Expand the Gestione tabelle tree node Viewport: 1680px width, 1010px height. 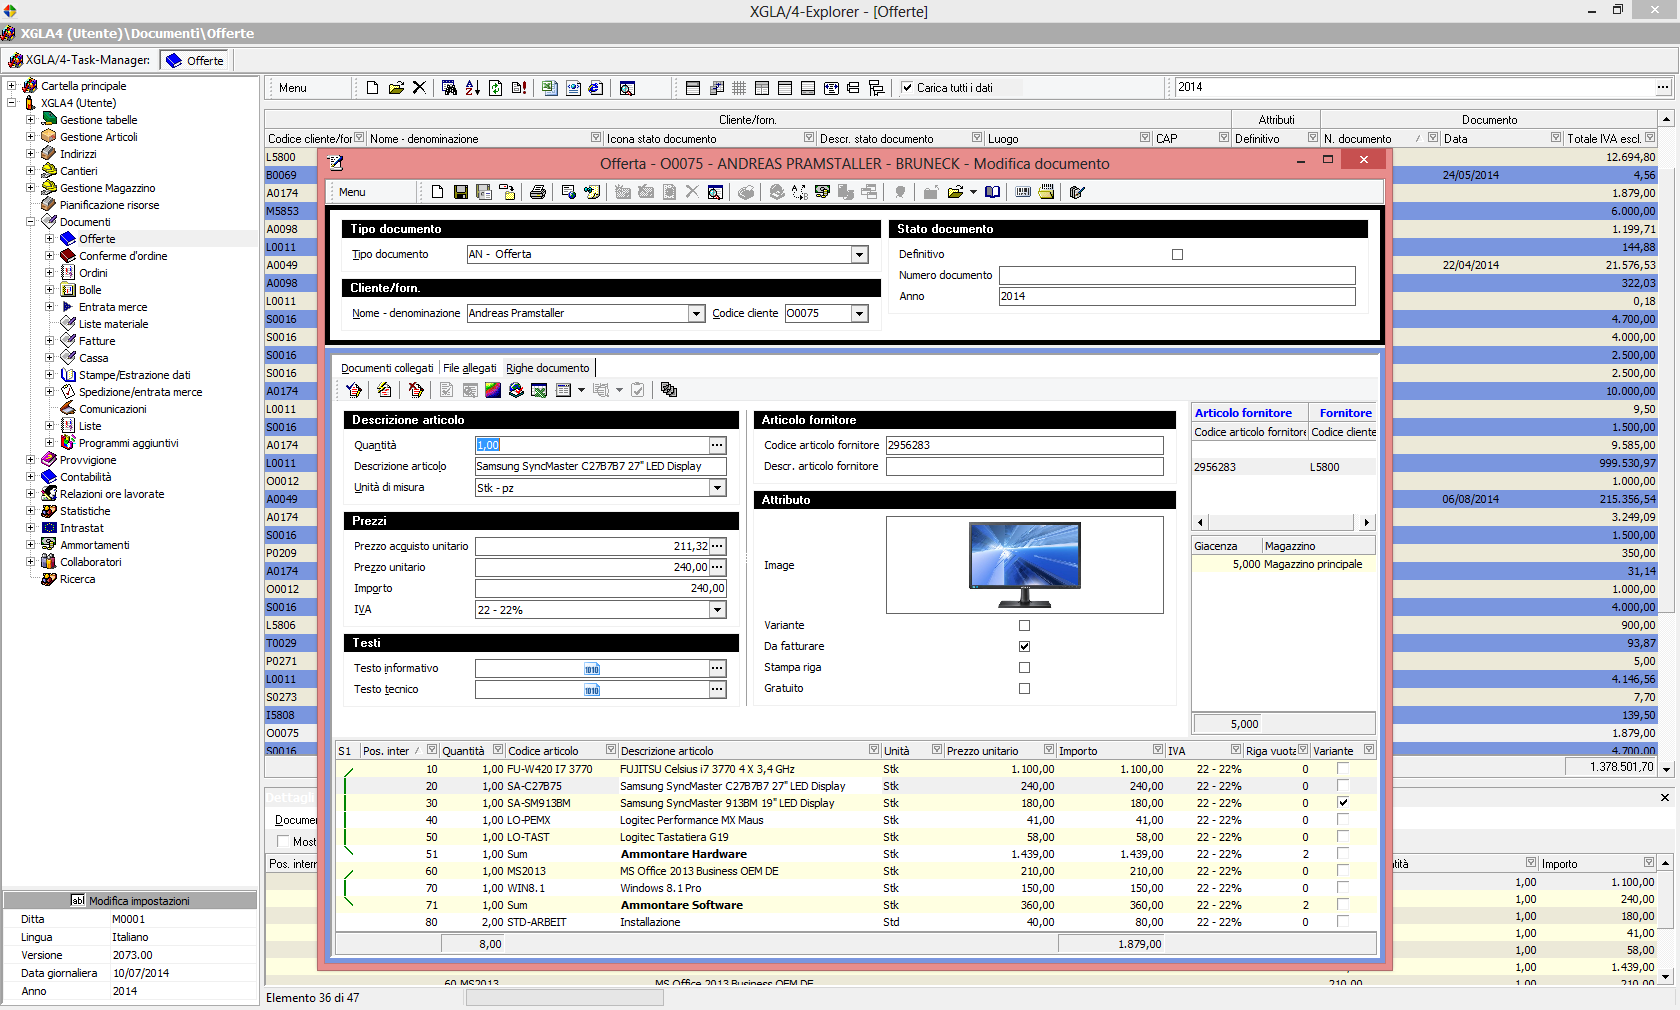(x=31, y=120)
